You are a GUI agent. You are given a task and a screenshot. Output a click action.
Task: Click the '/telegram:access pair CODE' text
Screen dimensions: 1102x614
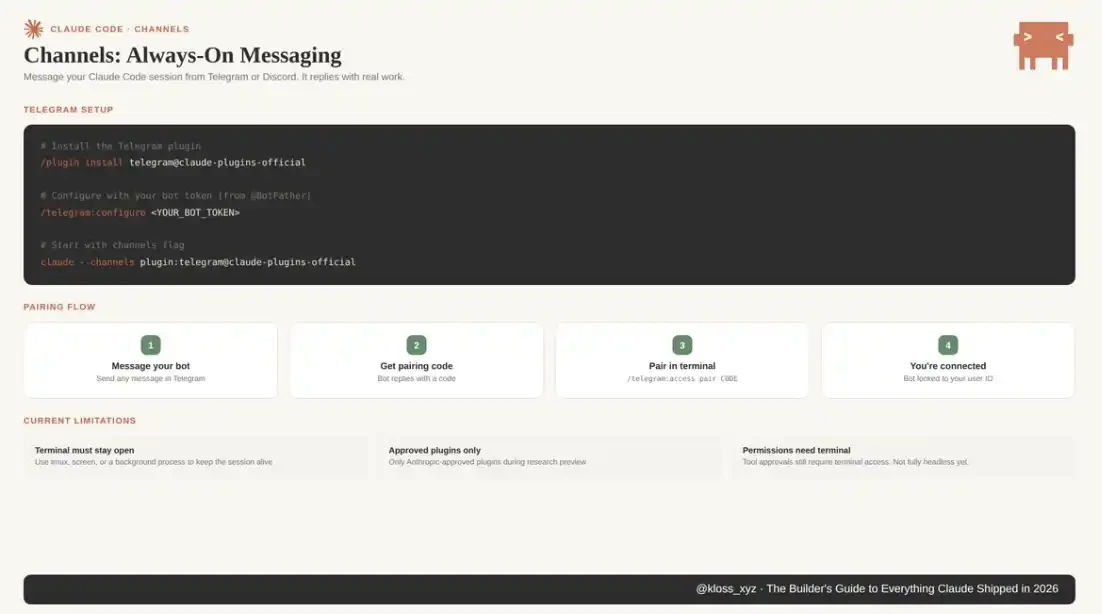(x=682, y=379)
